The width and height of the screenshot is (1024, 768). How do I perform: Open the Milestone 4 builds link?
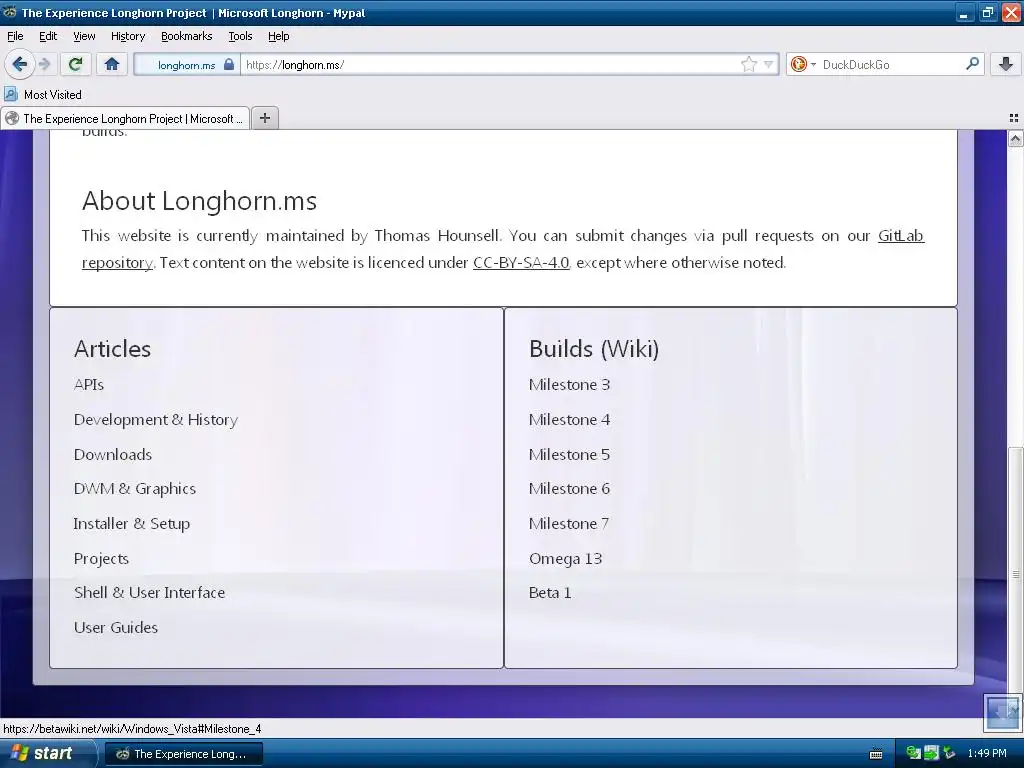tap(569, 420)
